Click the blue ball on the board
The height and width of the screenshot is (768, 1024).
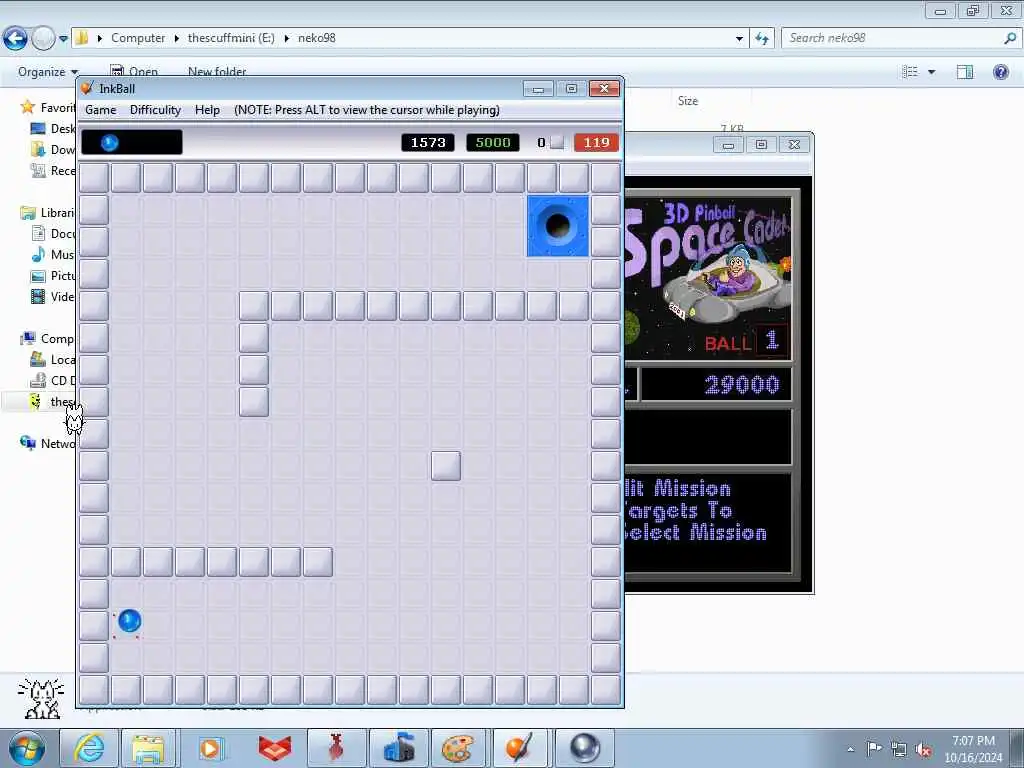pos(129,621)
